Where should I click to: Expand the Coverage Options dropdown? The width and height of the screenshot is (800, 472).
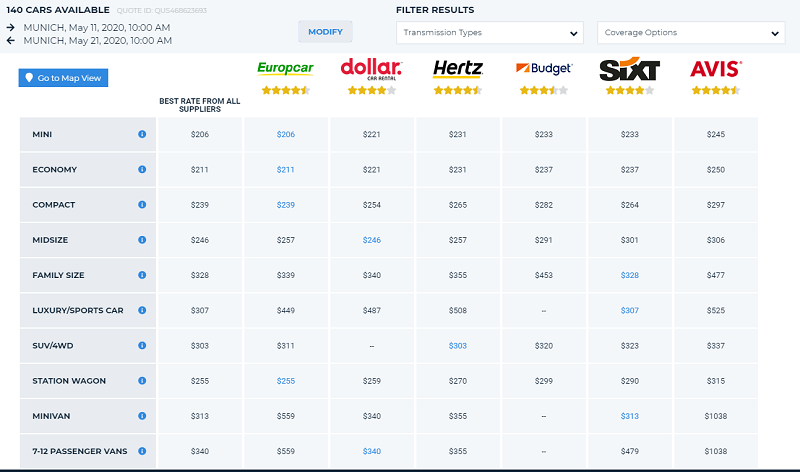(691, 33)
